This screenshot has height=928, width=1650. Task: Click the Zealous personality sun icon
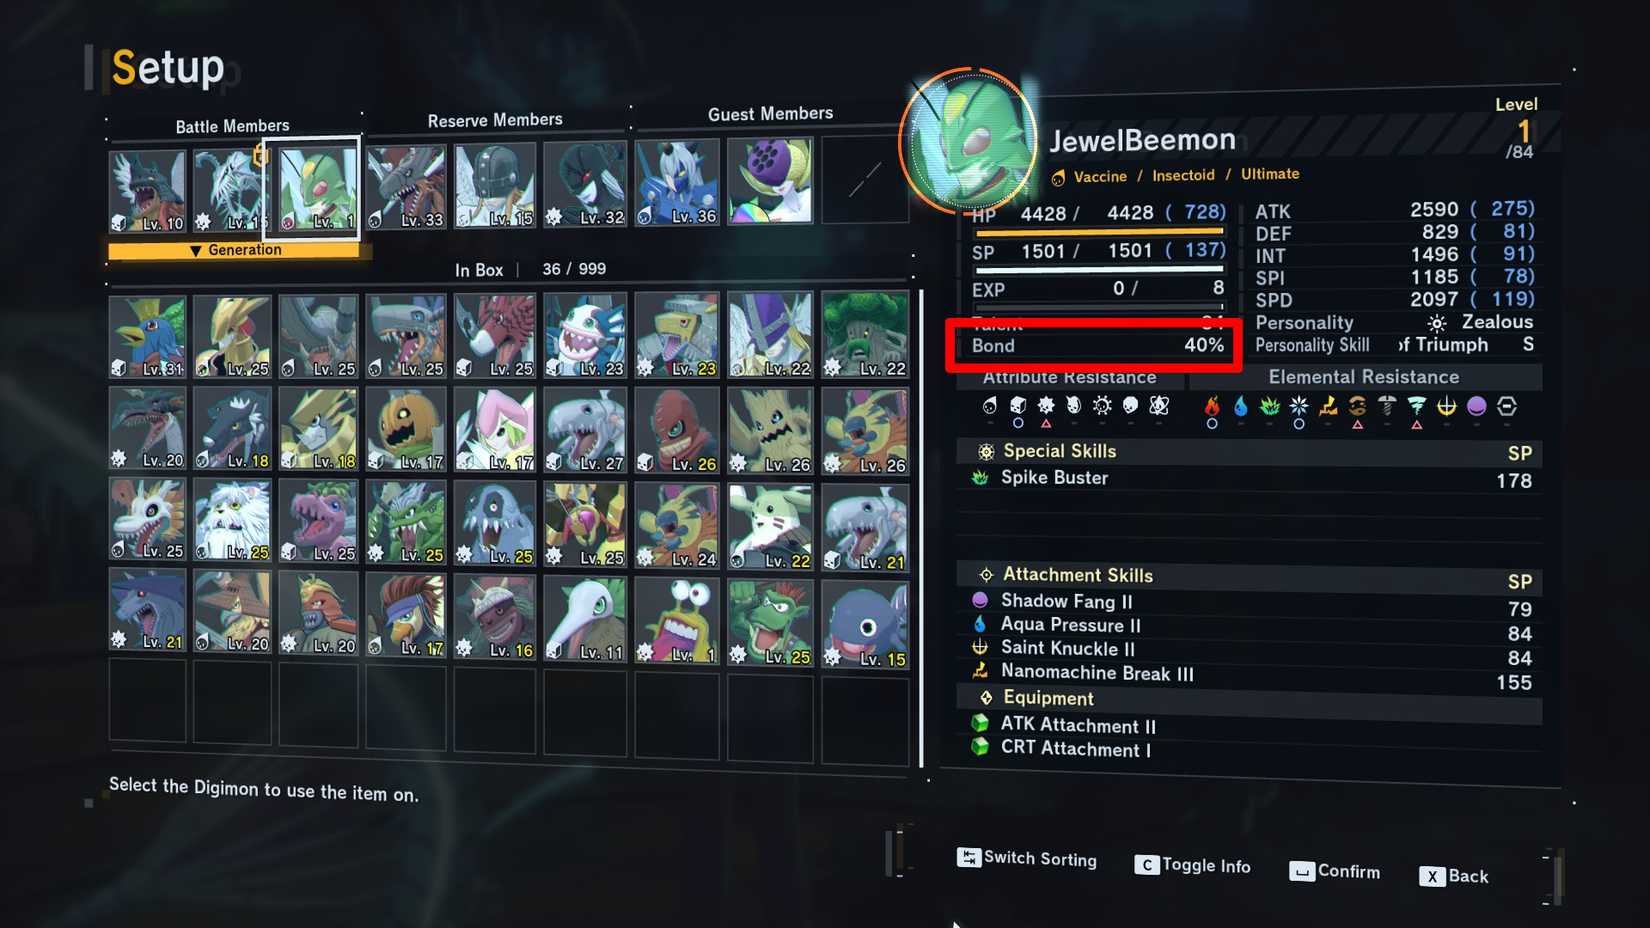click(1436, 323)
